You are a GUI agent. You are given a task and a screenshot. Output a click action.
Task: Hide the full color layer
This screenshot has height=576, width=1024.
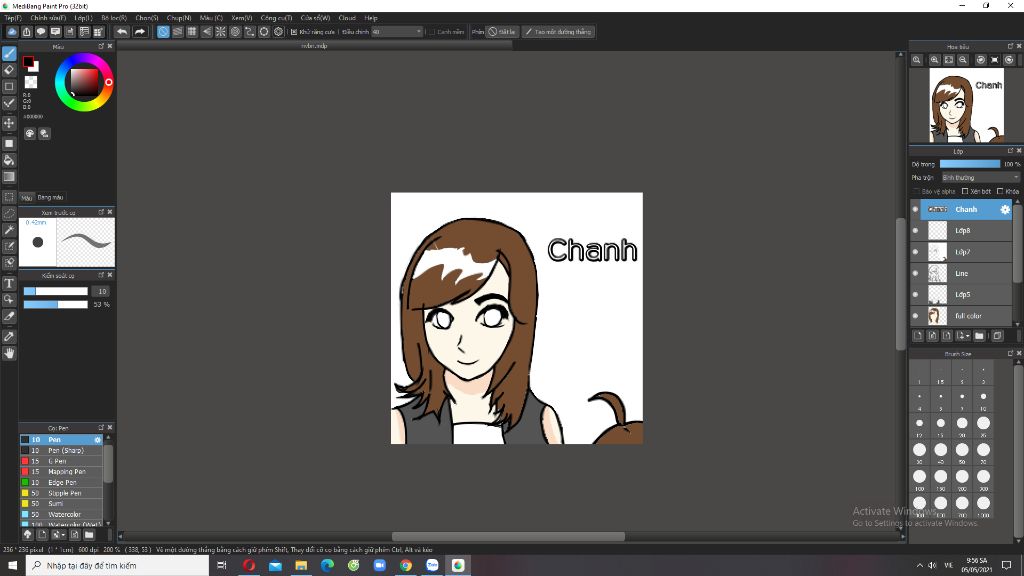click(915, 316)
